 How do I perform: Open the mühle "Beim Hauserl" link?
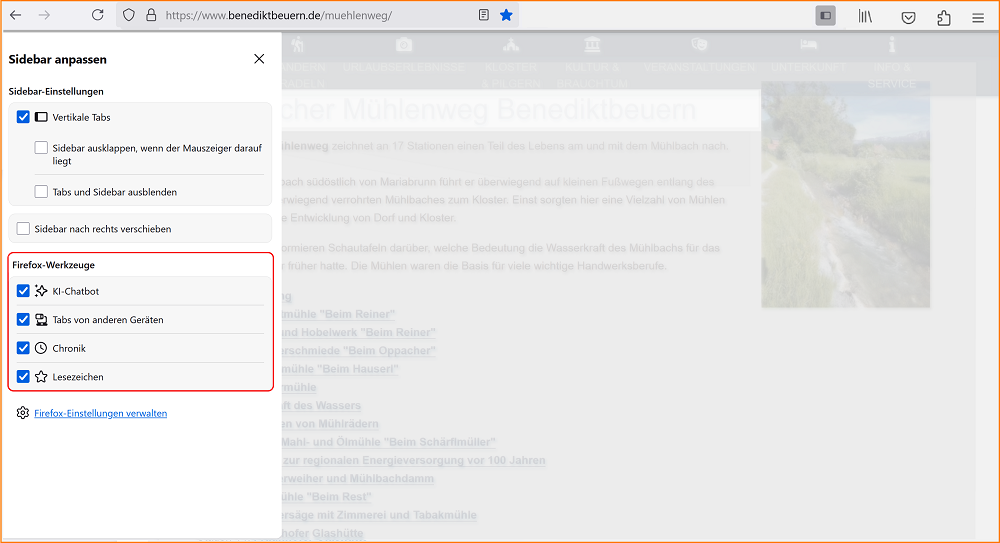(x=340, y=369)
